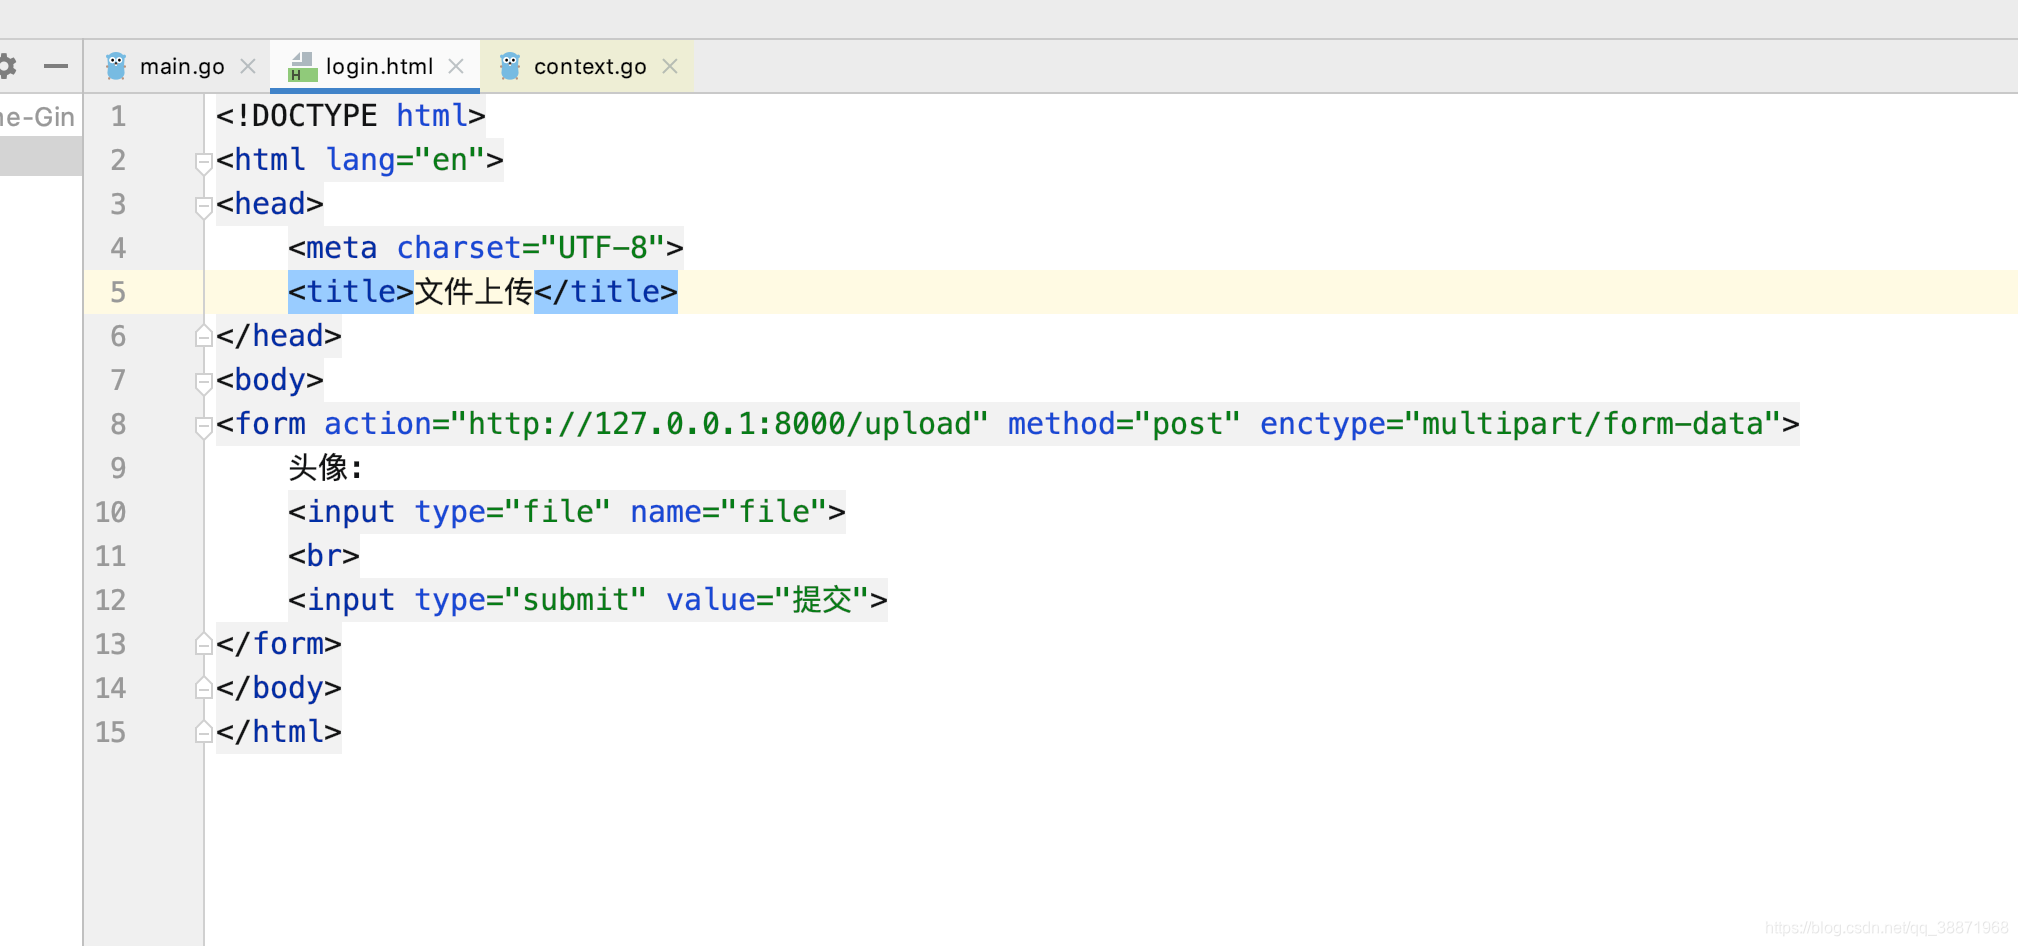The width and height of the screenshot is (2018, 946).
Task: Click lang="en" attribute on line 2
Action: 405,160
